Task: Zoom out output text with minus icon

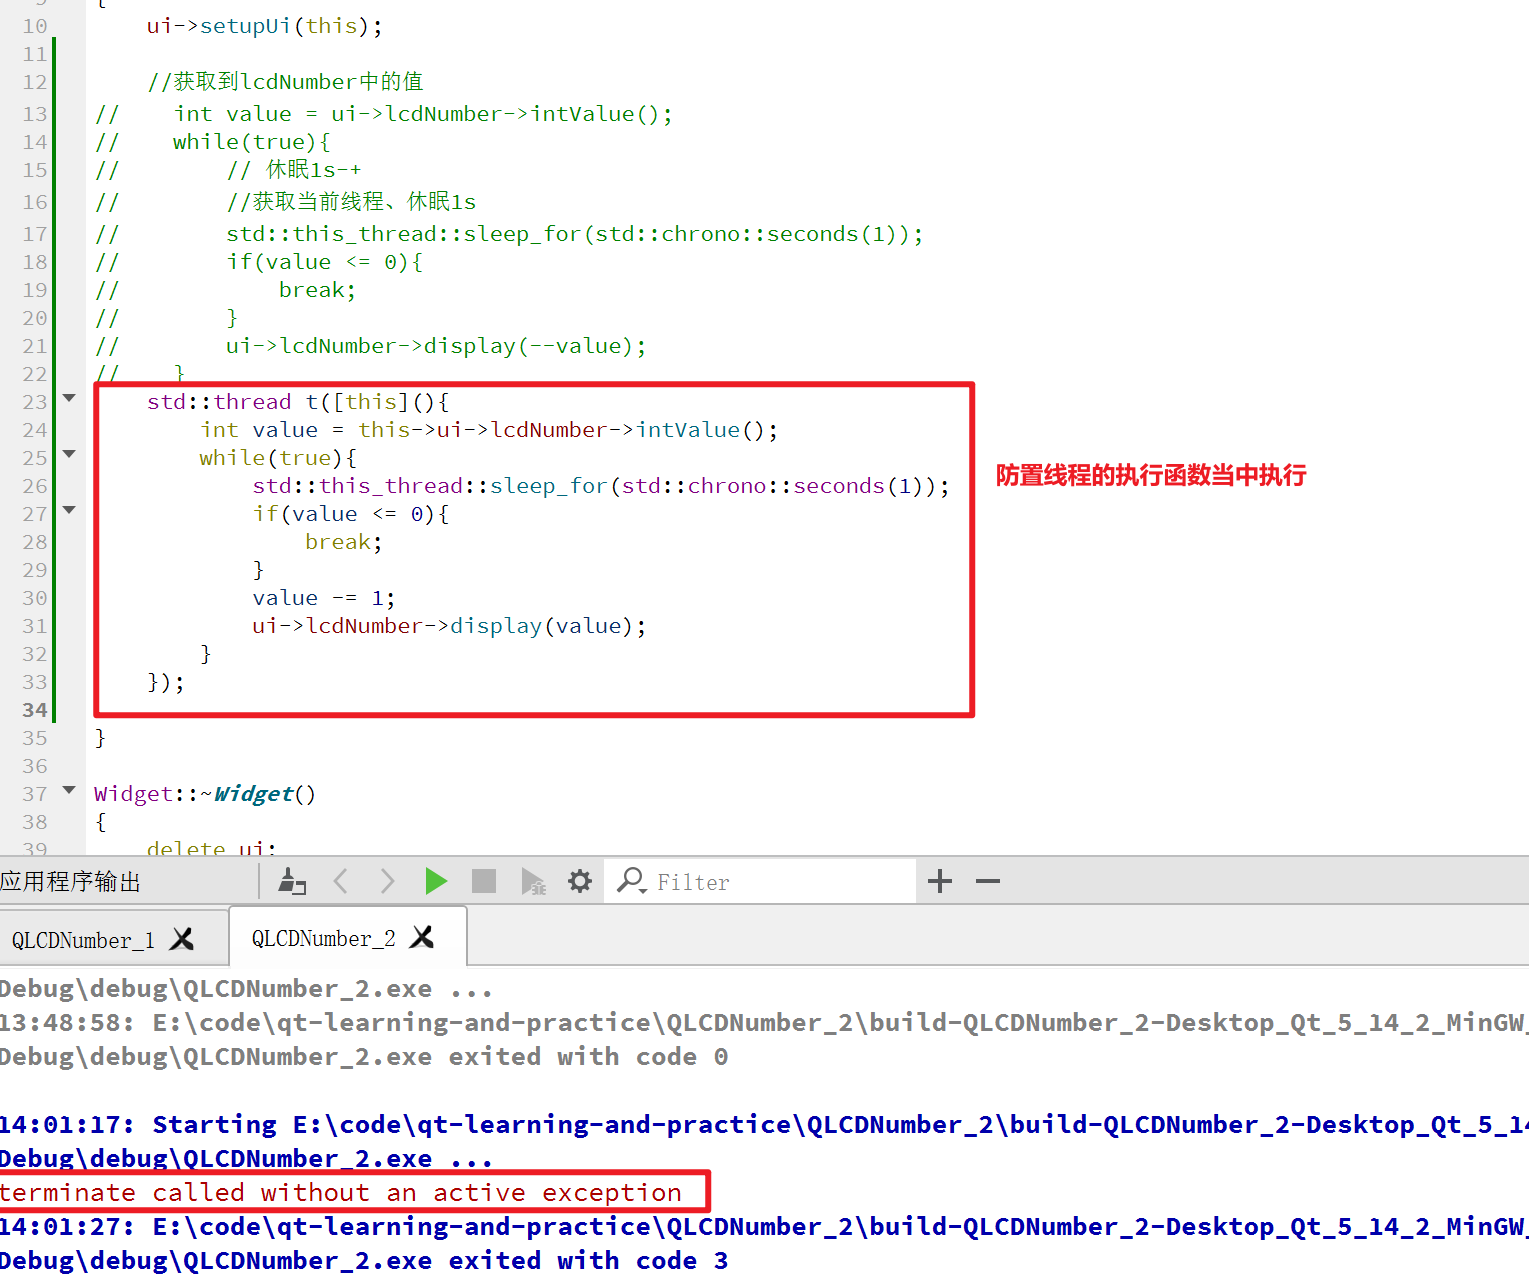Action: [x=988, y=881]
